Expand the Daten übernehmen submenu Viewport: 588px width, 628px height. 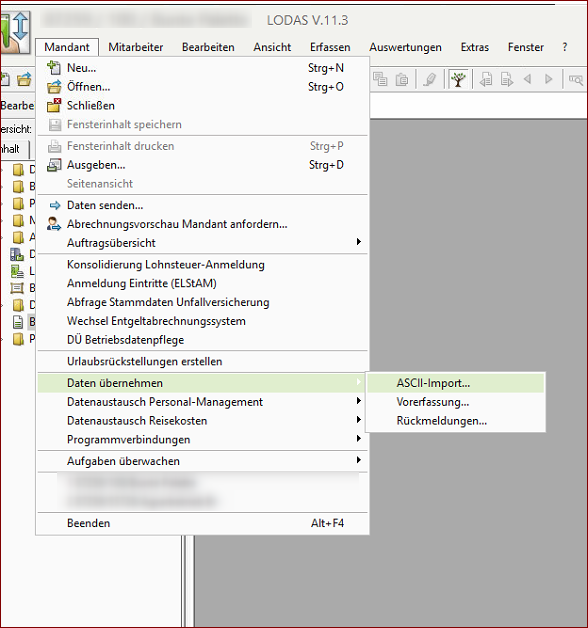pyautogui.click(x=203, y=383)
